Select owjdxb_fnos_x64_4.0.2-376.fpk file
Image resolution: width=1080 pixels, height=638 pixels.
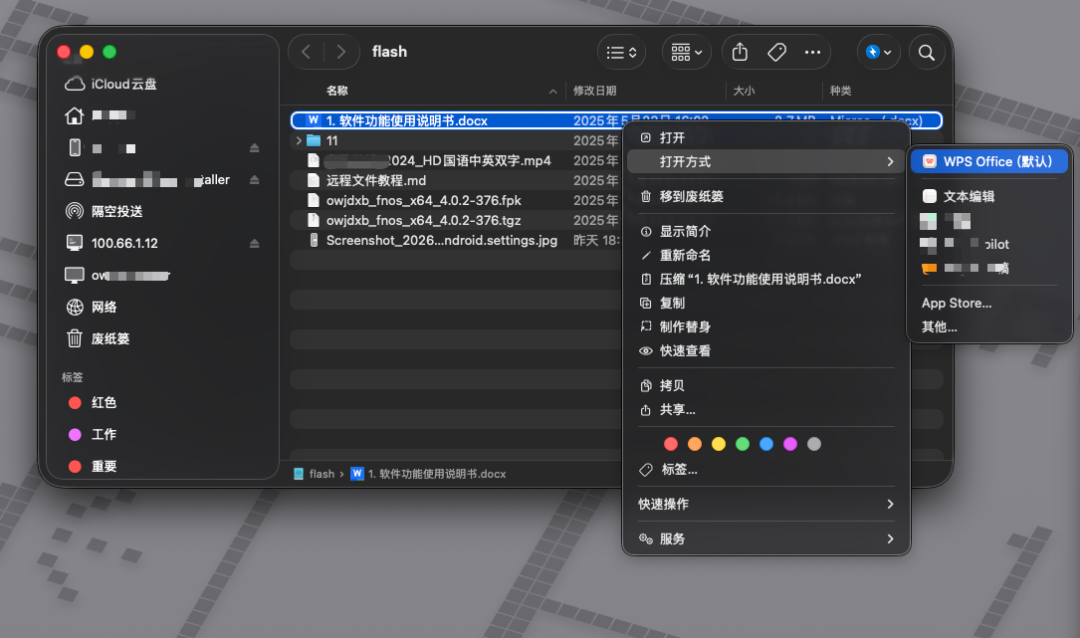tap(424, 200)
